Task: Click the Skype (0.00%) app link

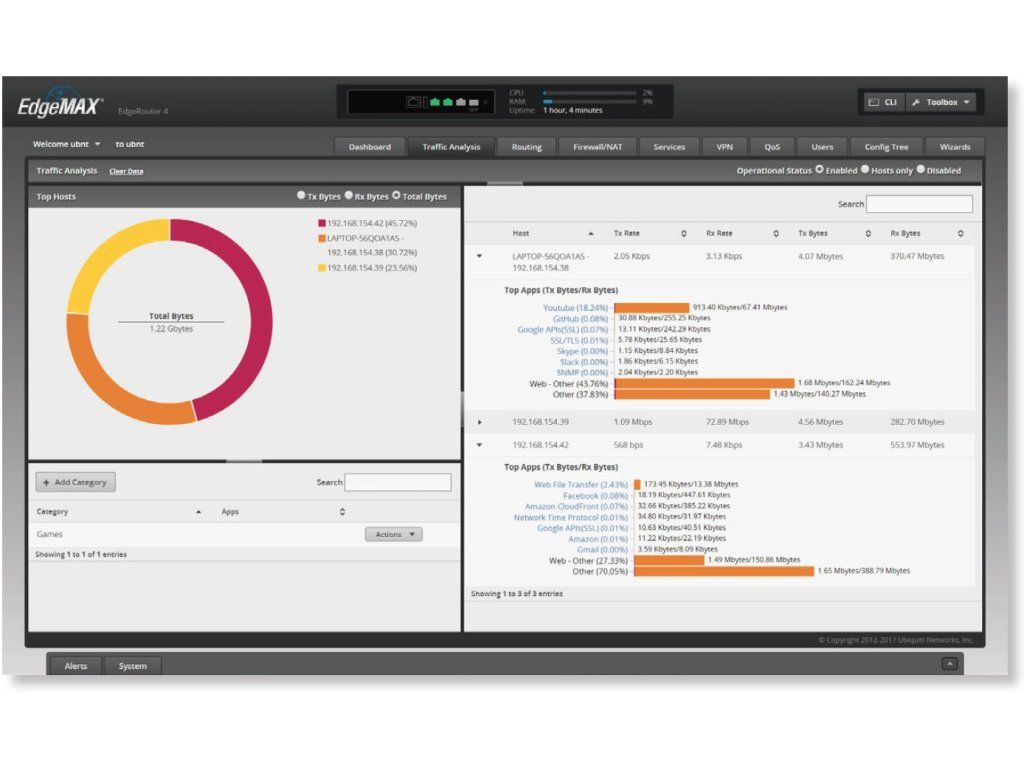Action: coord(583,351)
